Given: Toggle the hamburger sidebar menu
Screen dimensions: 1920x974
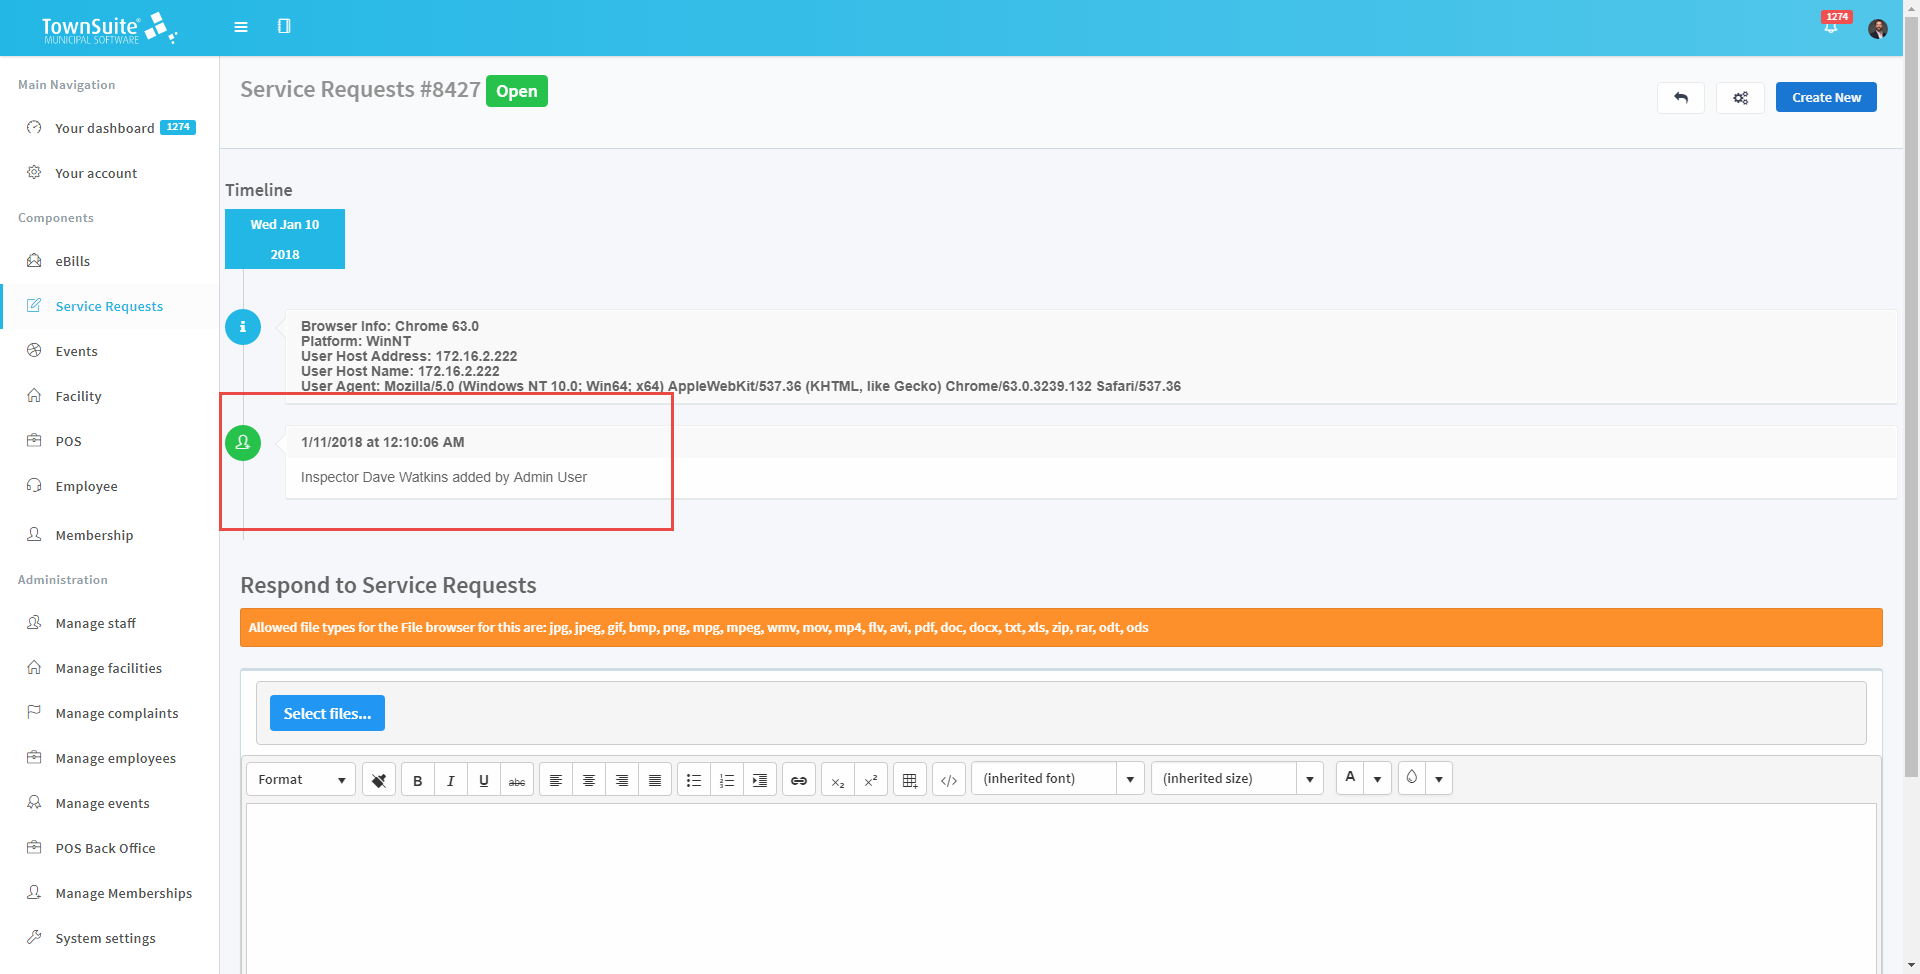Looking at the screenshot, I should 241,27.
